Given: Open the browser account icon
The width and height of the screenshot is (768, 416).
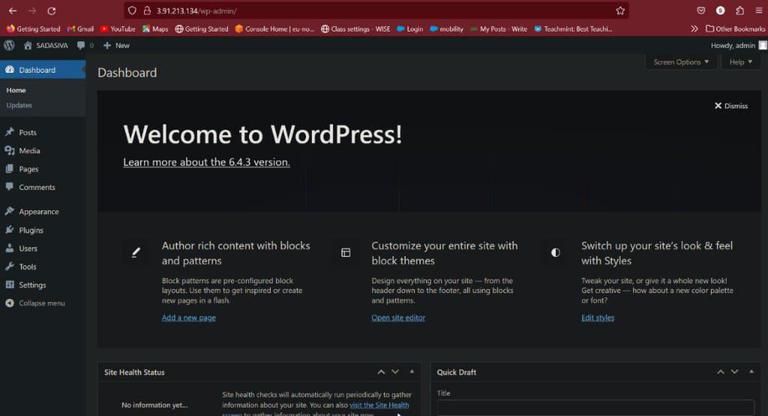Looking at the screenshot, I should (x=720, y=10).
